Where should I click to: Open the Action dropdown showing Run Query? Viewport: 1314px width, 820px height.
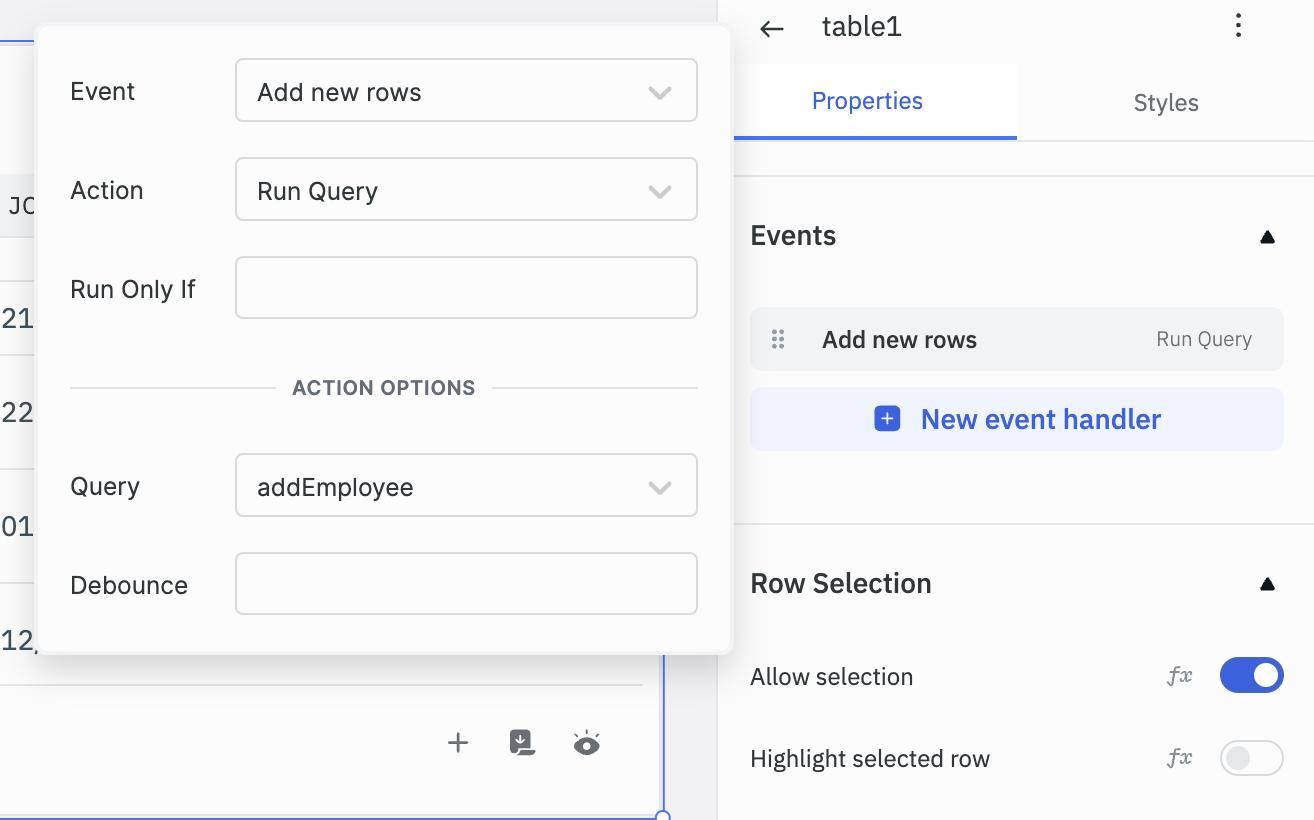465,190
